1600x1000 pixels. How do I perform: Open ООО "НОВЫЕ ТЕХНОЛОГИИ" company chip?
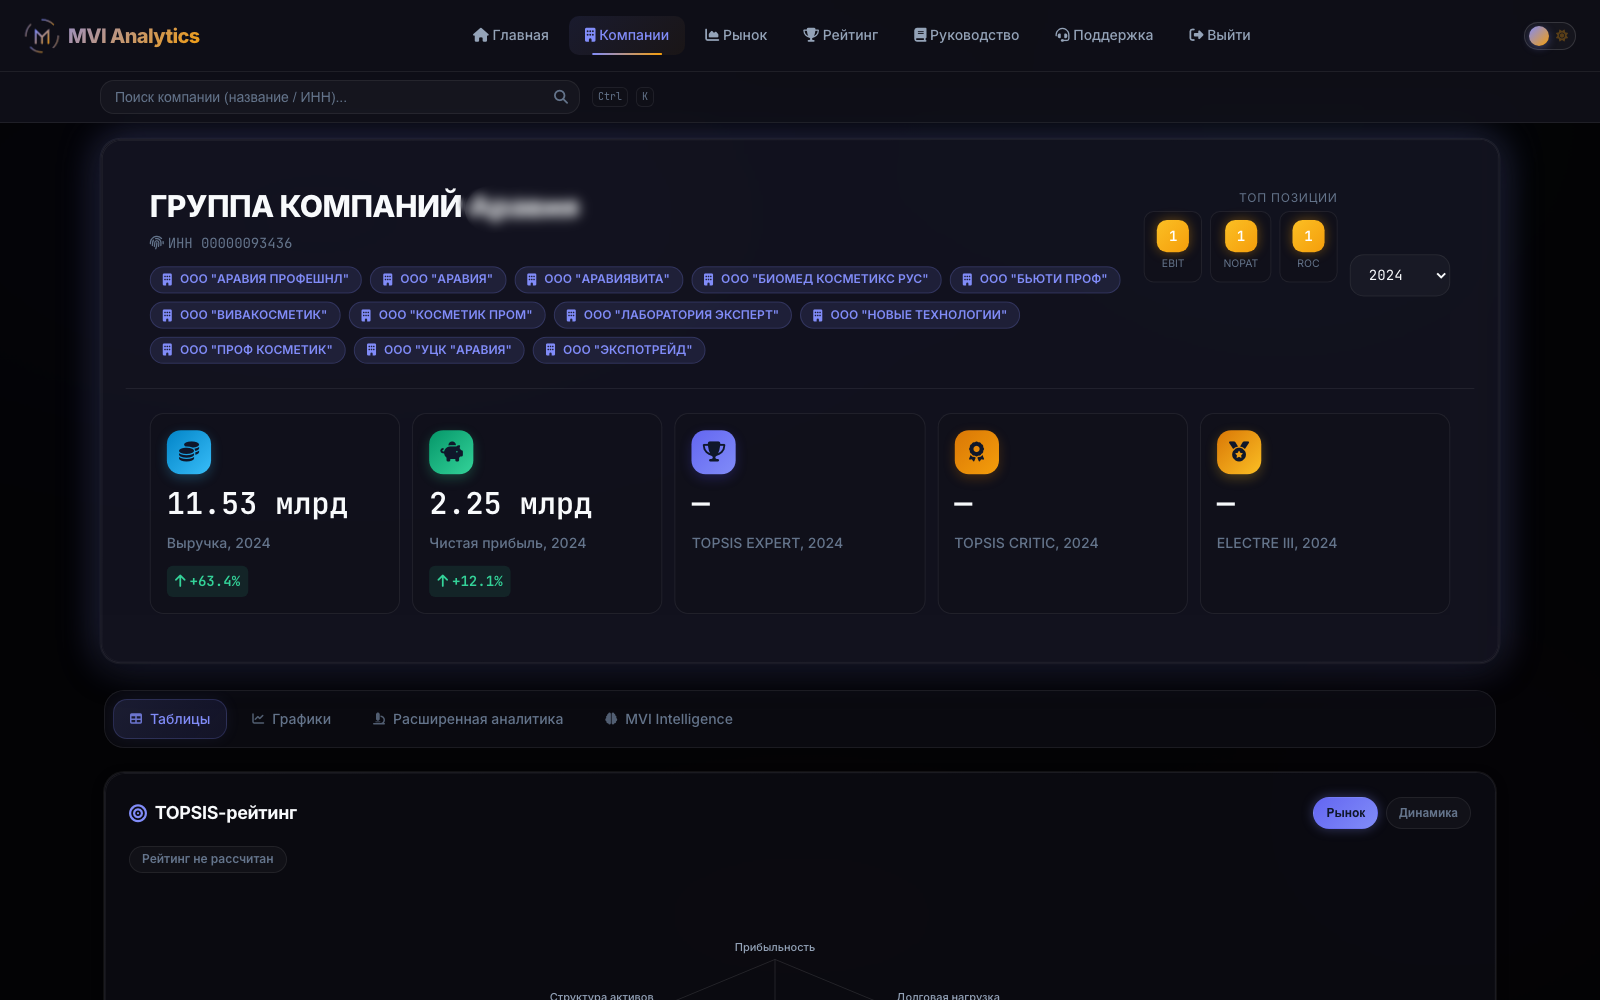[910, 315]
